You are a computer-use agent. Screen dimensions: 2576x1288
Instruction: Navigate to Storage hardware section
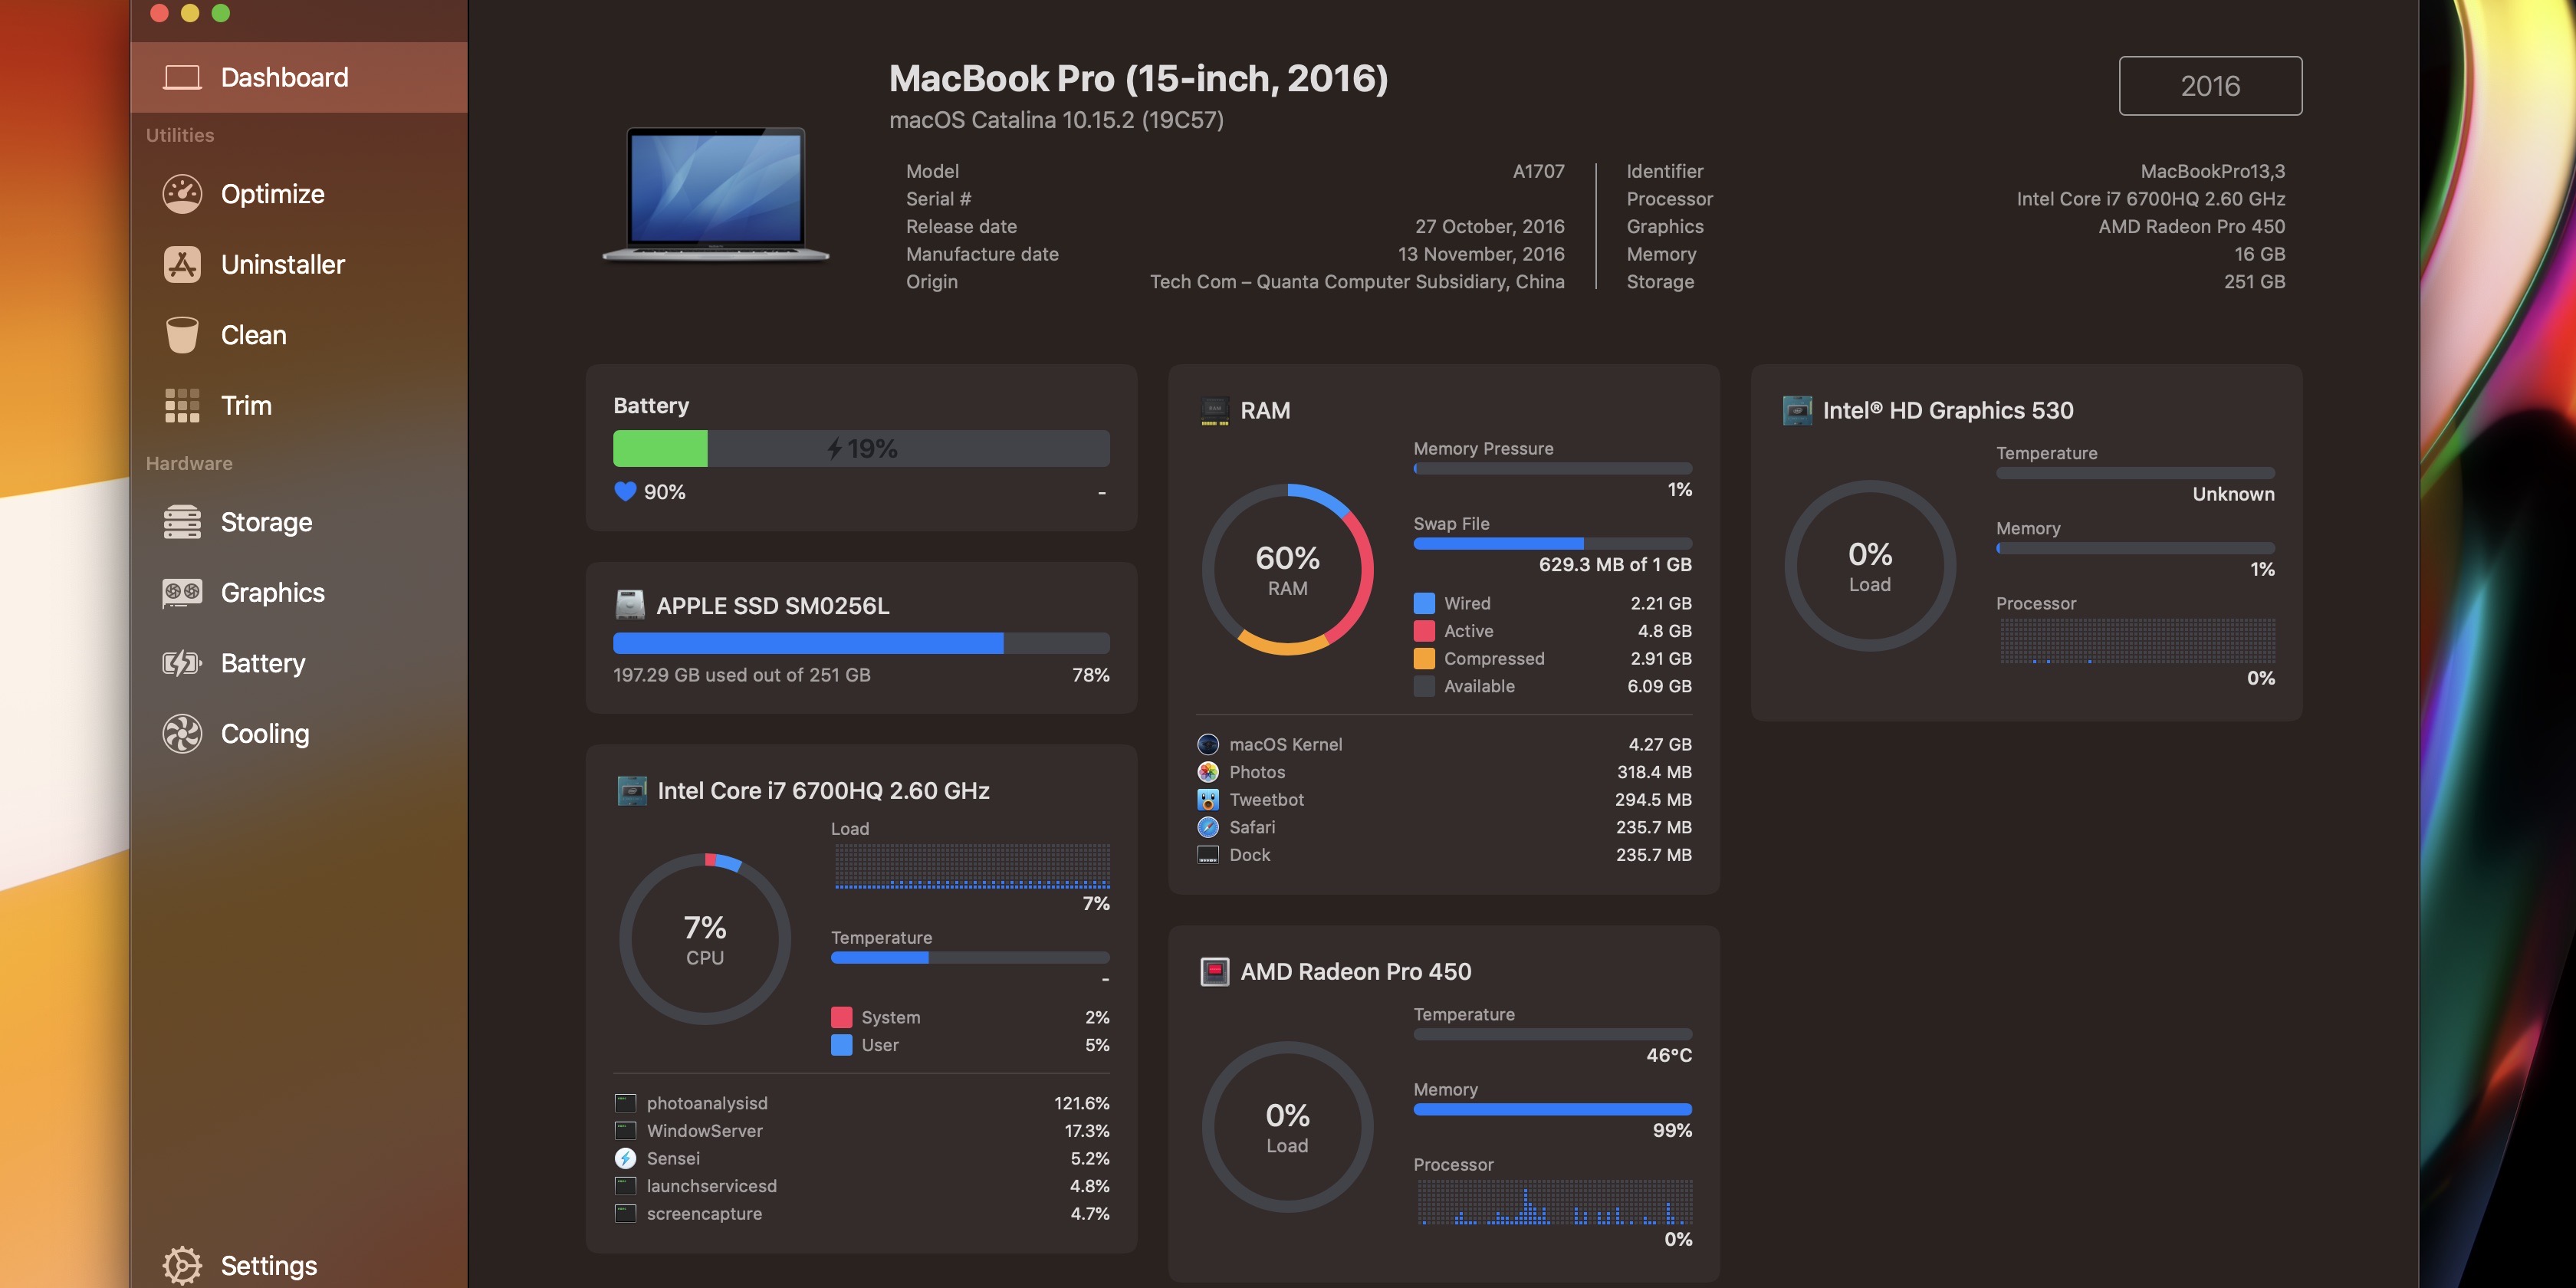tap(266, 522)
